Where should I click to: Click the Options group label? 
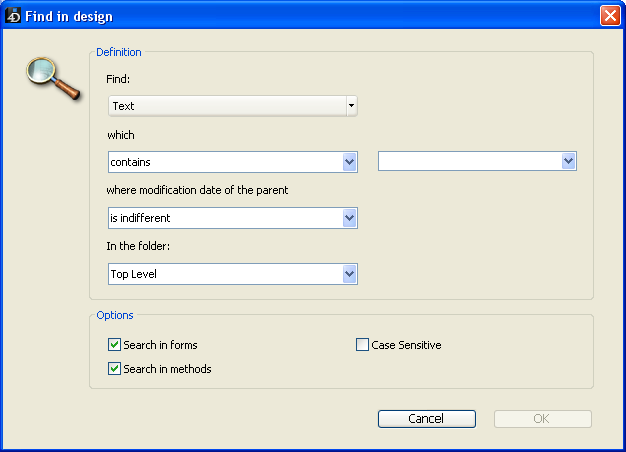click(115, 315)
